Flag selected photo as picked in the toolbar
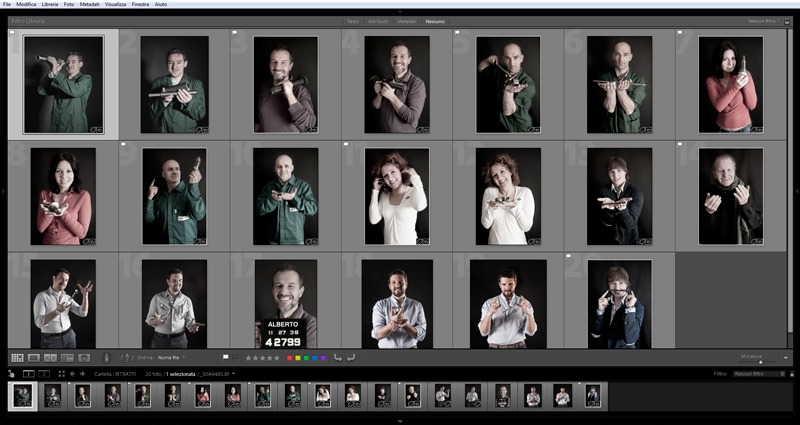The image size is (800, 425). tap(226, 357)
